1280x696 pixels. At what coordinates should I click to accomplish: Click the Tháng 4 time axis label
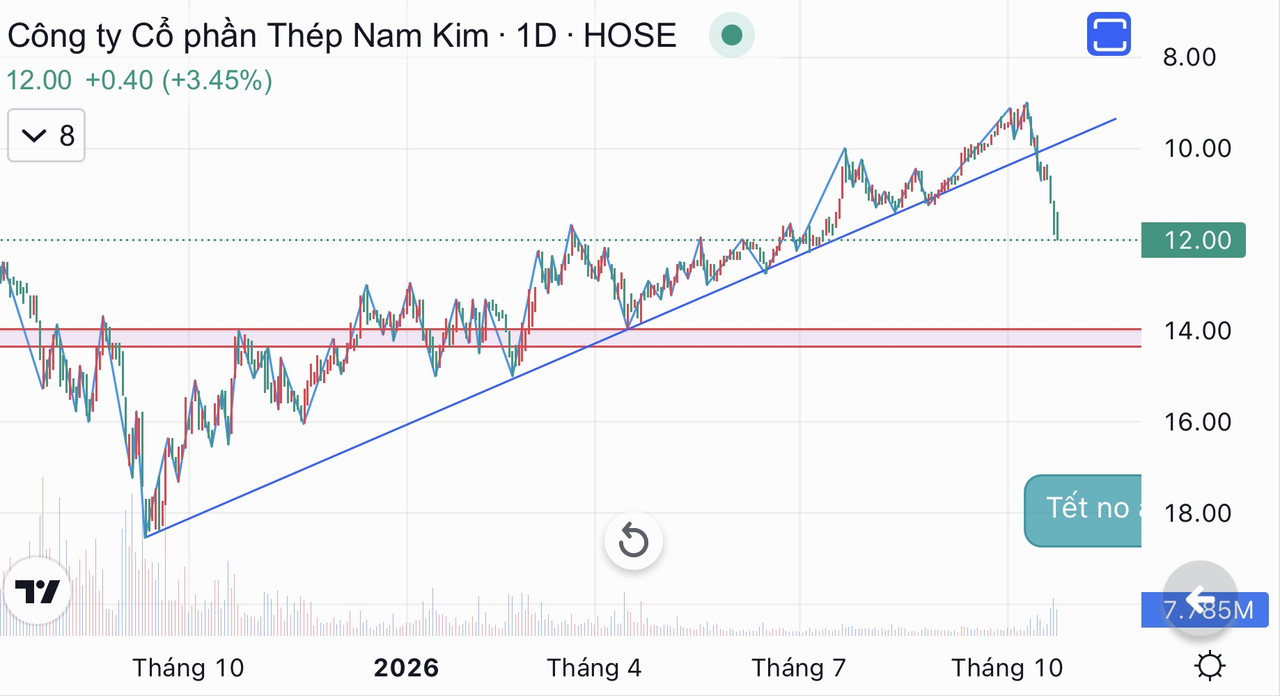595,668
